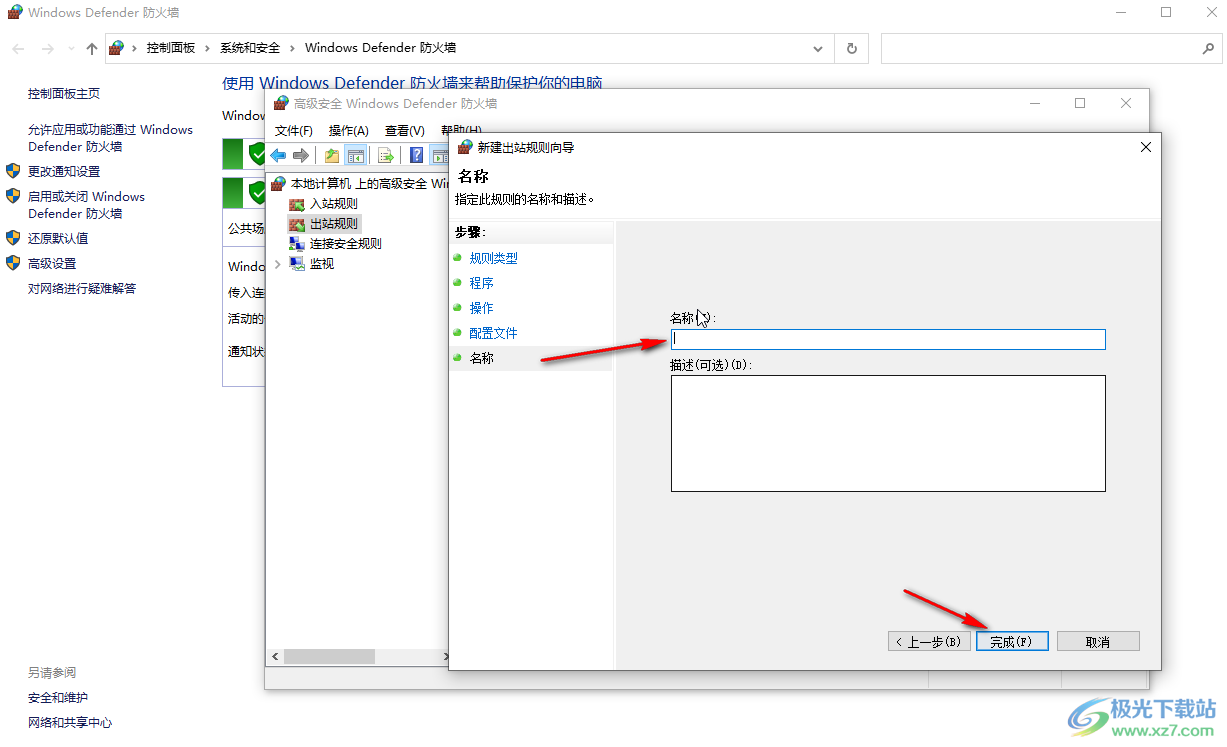
Task: Click into the 名称 text field
Action: [888, 339]
